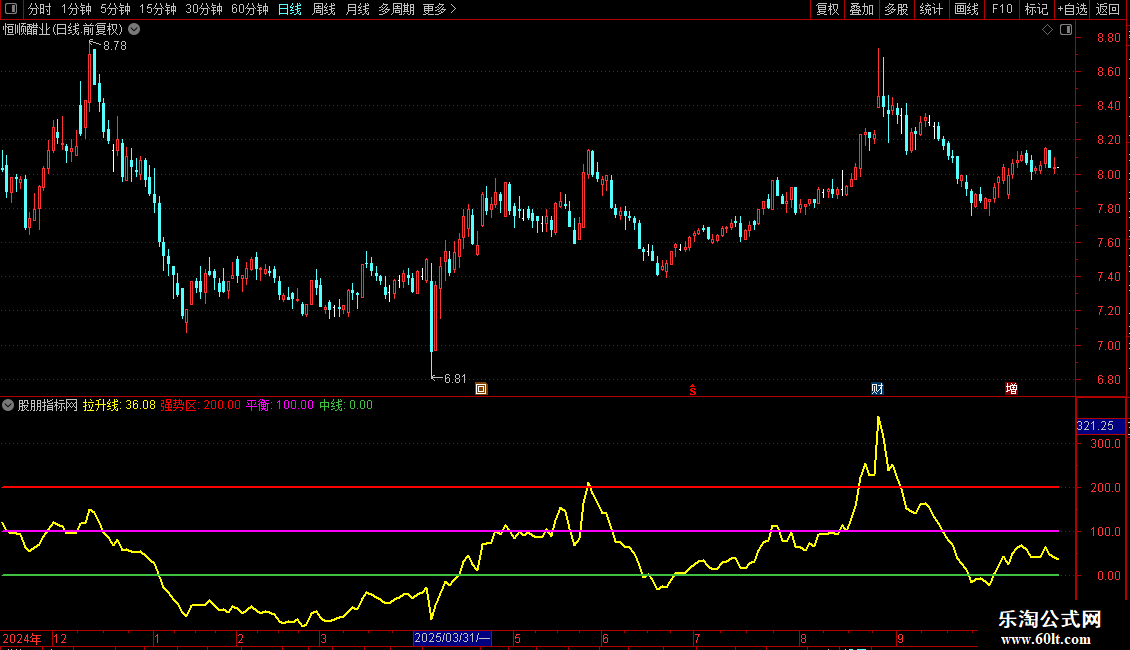
Task: Click the 2025/03/31 date marker on timeline
Action: 453,638
